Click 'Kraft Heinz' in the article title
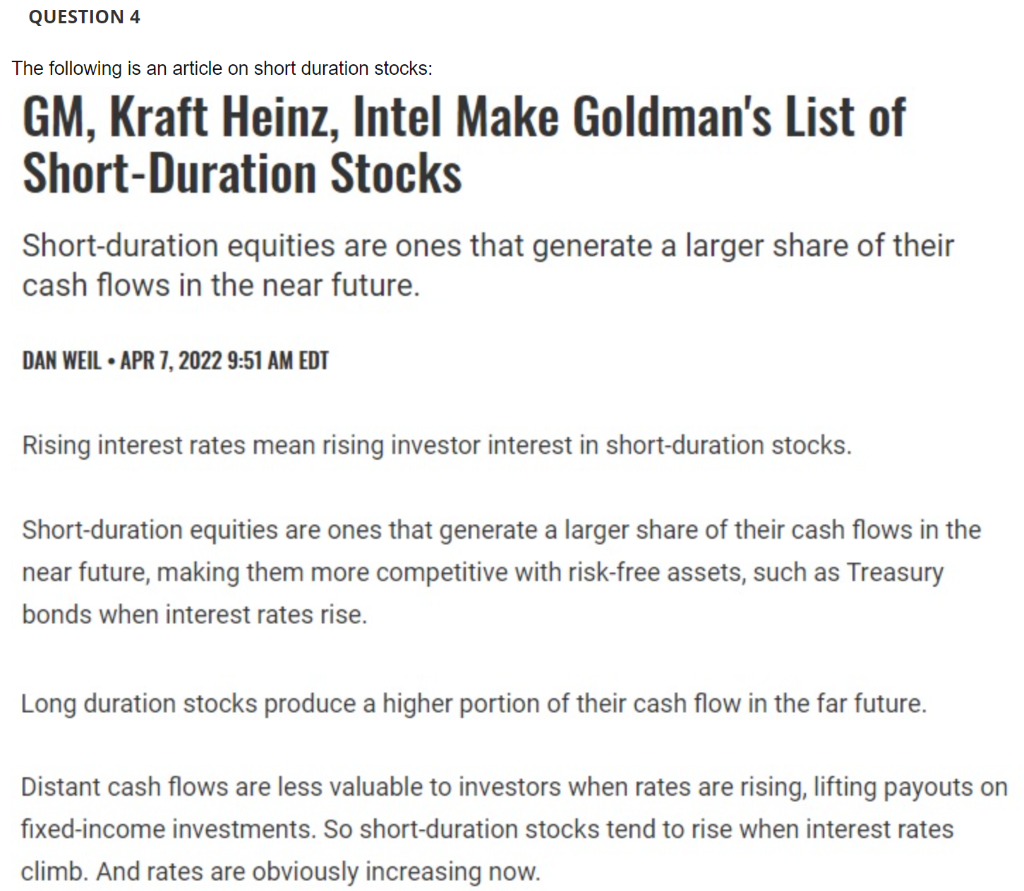This screenshot has height=891, width=1024. [225, 118]
